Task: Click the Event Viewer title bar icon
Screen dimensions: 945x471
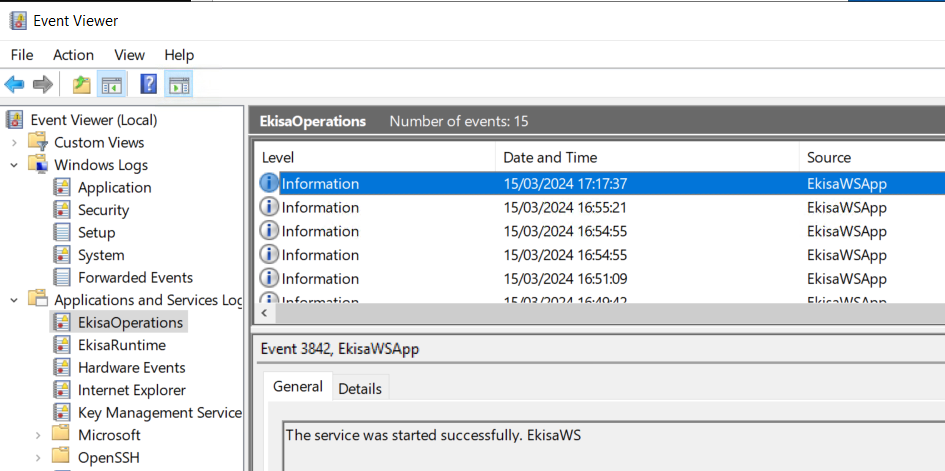Action: pos(18,20)
